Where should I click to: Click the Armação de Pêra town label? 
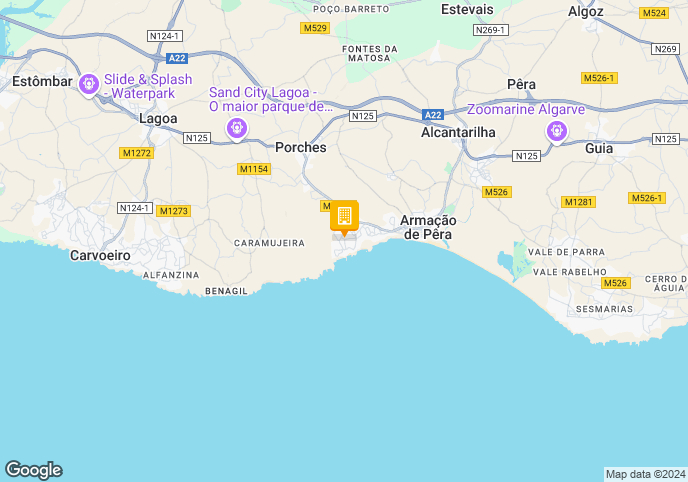[428, 227]
